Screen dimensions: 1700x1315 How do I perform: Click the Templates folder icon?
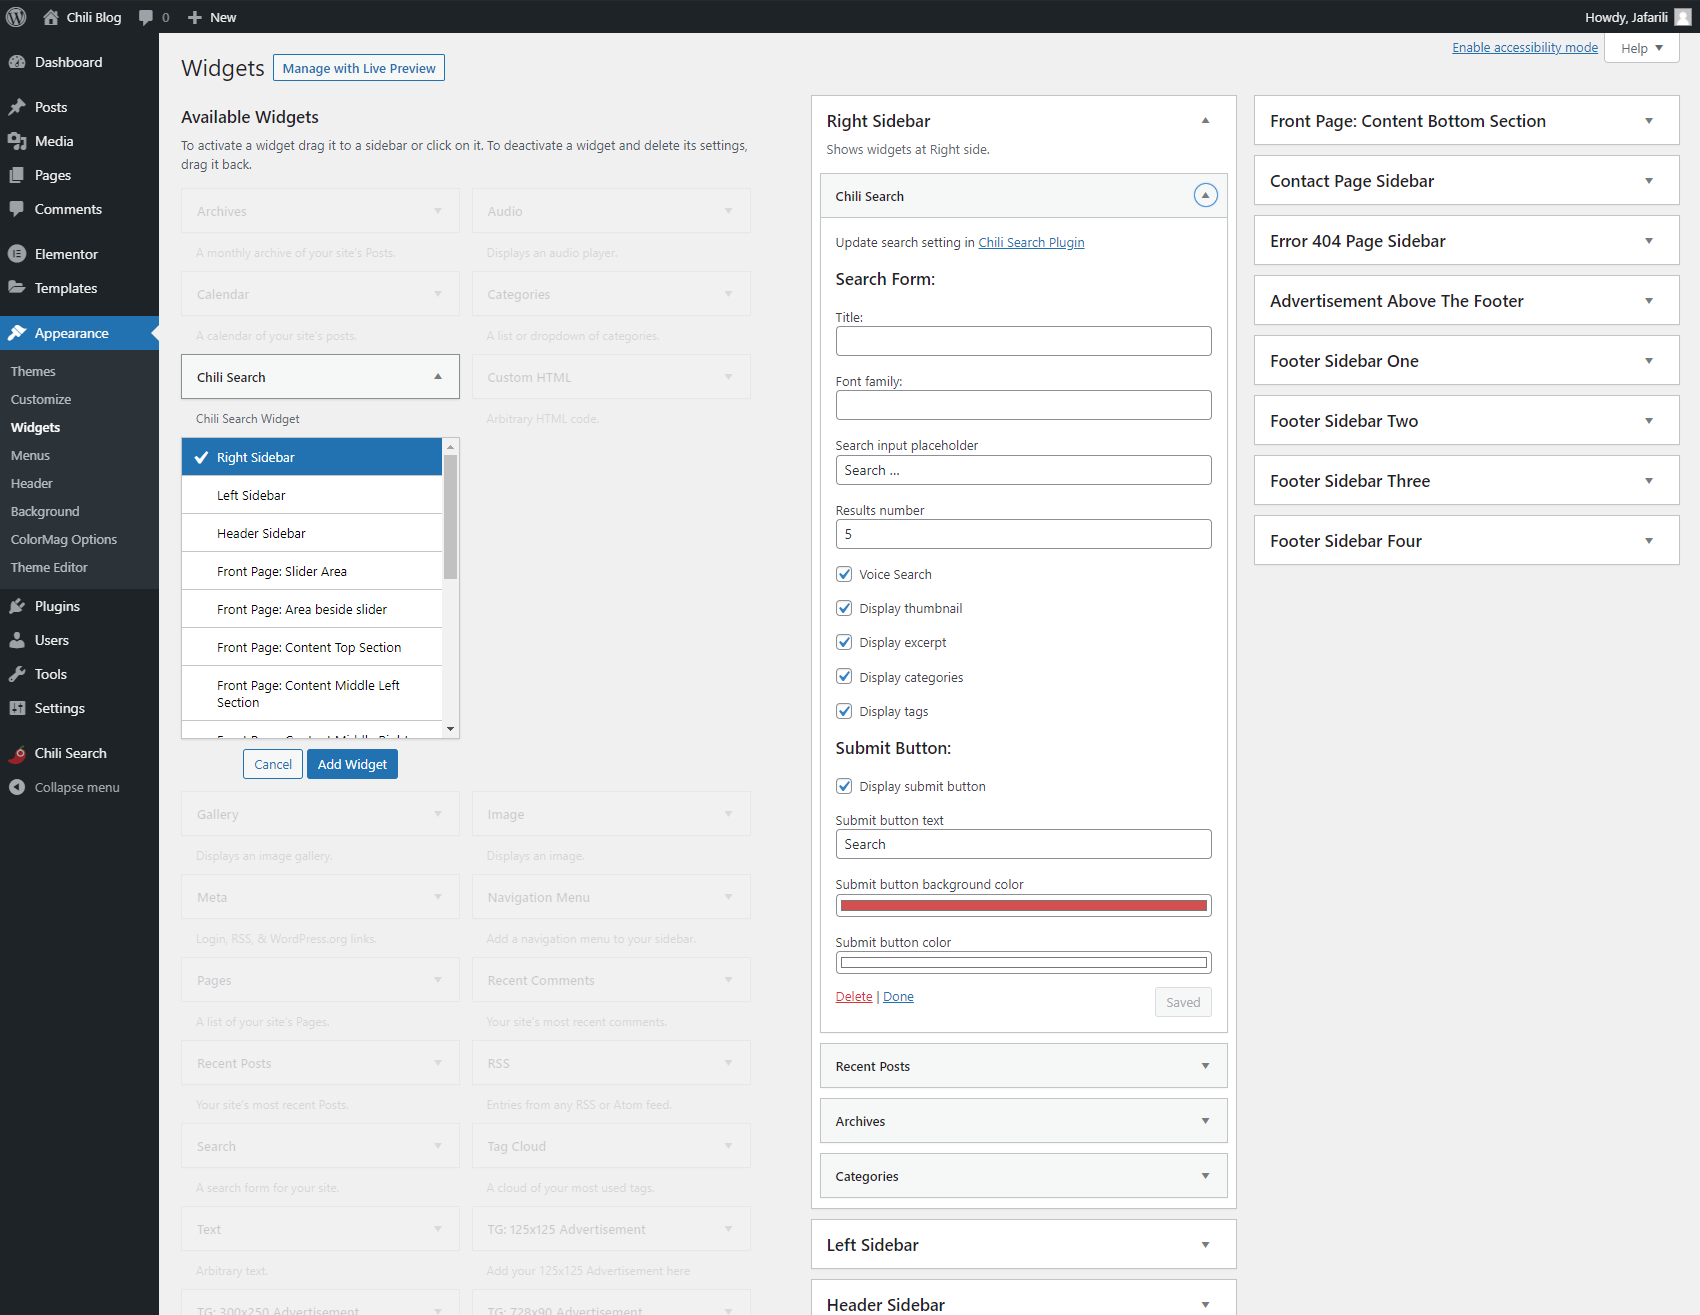[17, 288]
